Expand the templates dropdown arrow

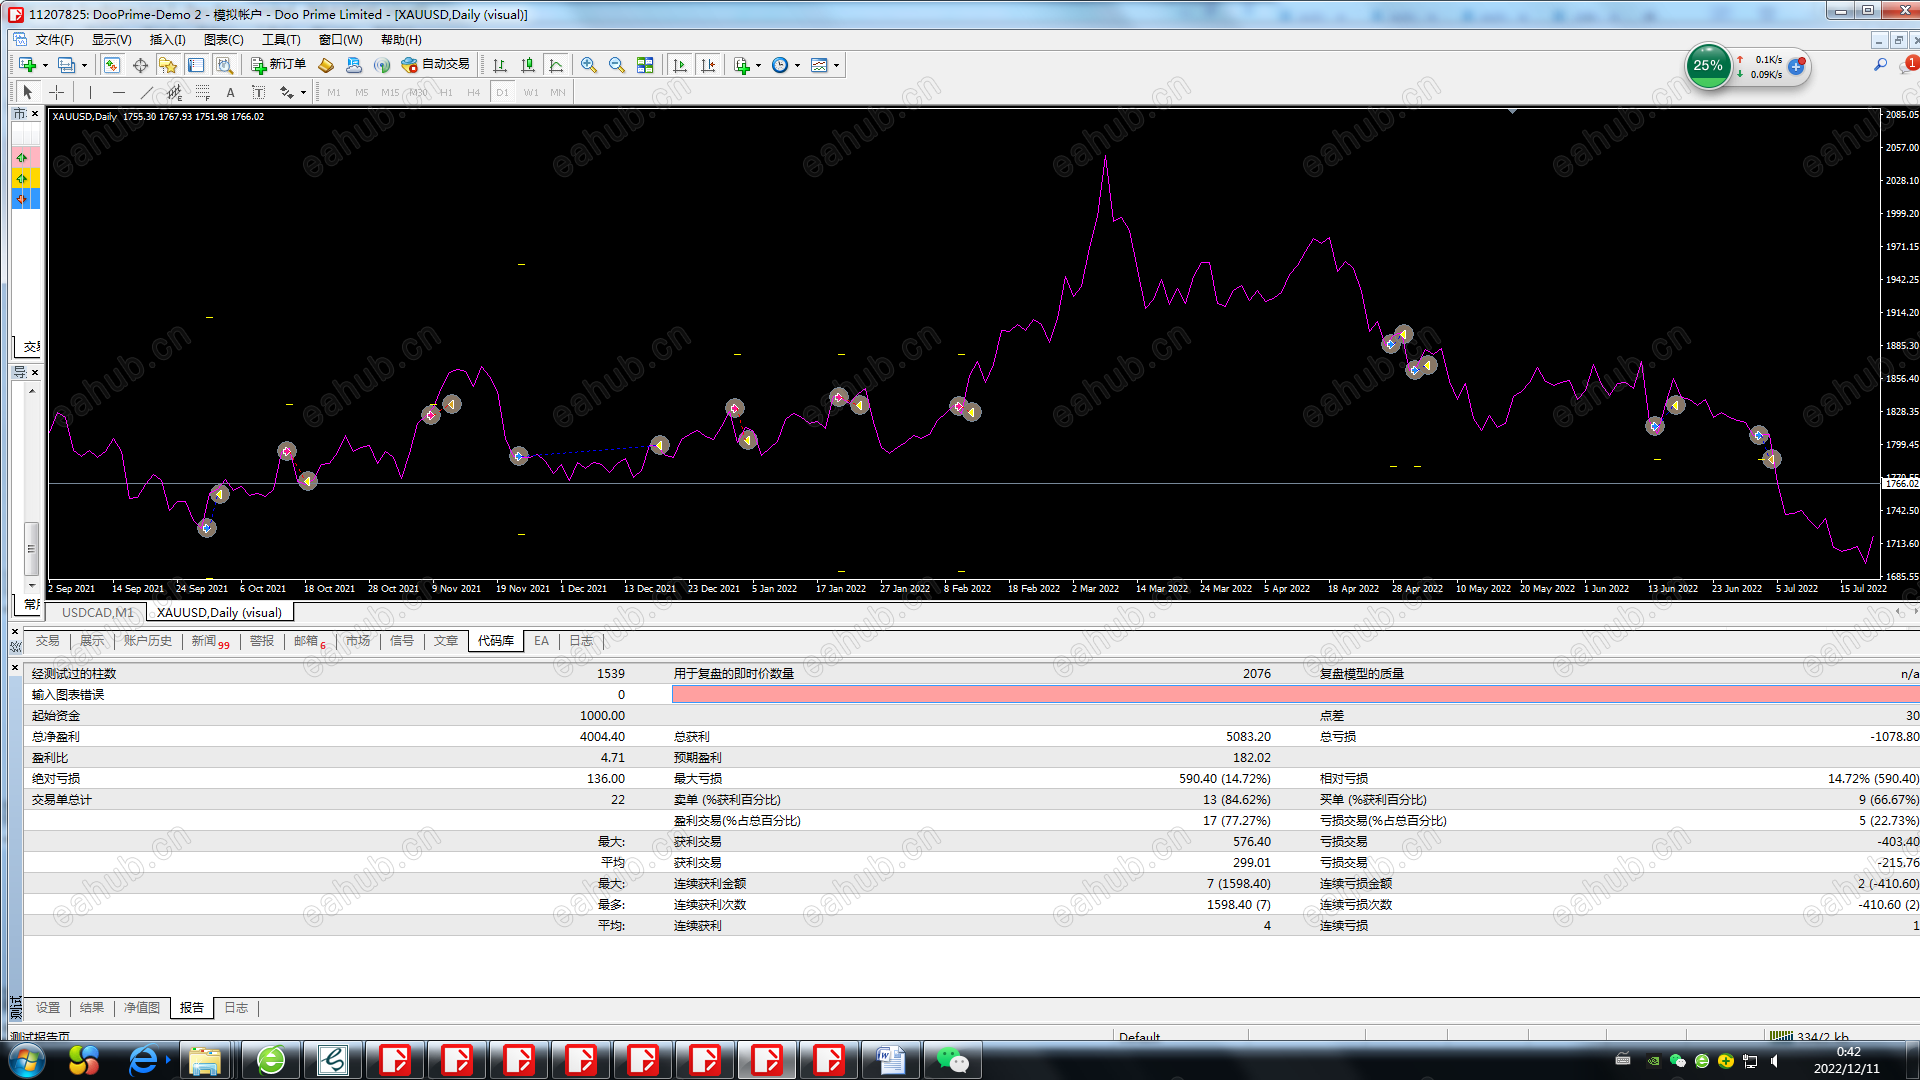point(836,66)
